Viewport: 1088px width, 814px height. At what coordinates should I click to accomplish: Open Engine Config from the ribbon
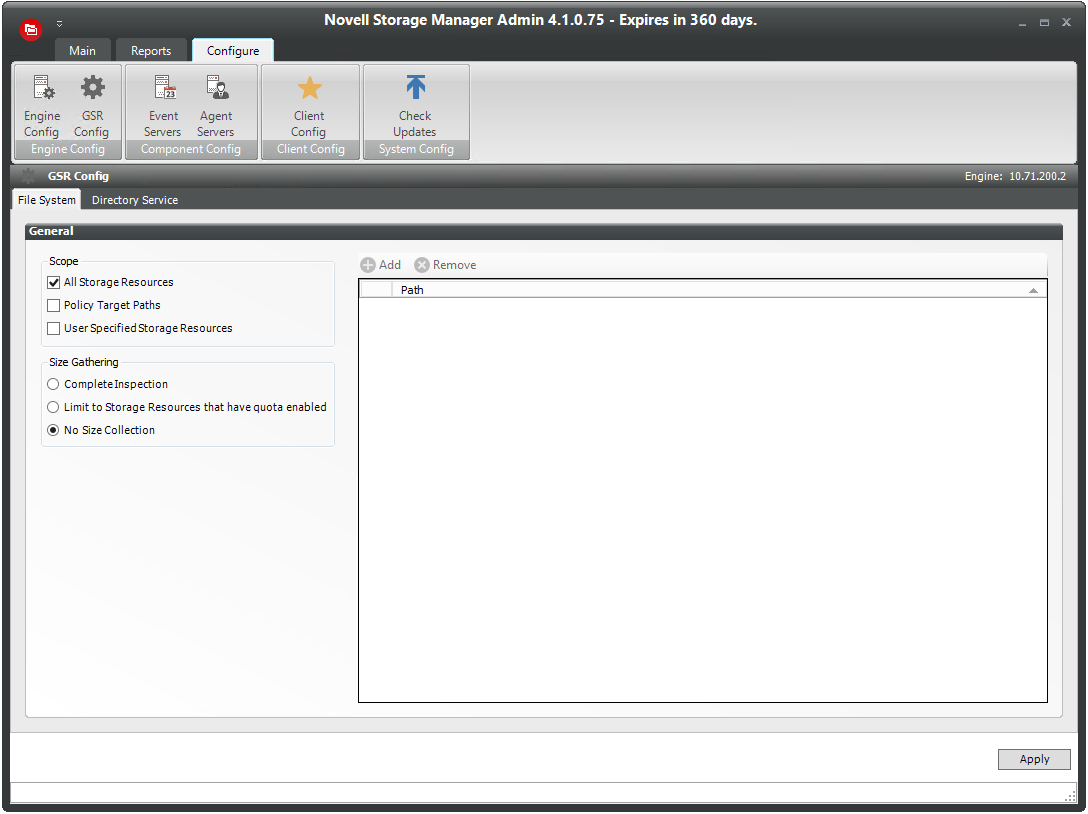pyautogui.click(x=42, y=105)
